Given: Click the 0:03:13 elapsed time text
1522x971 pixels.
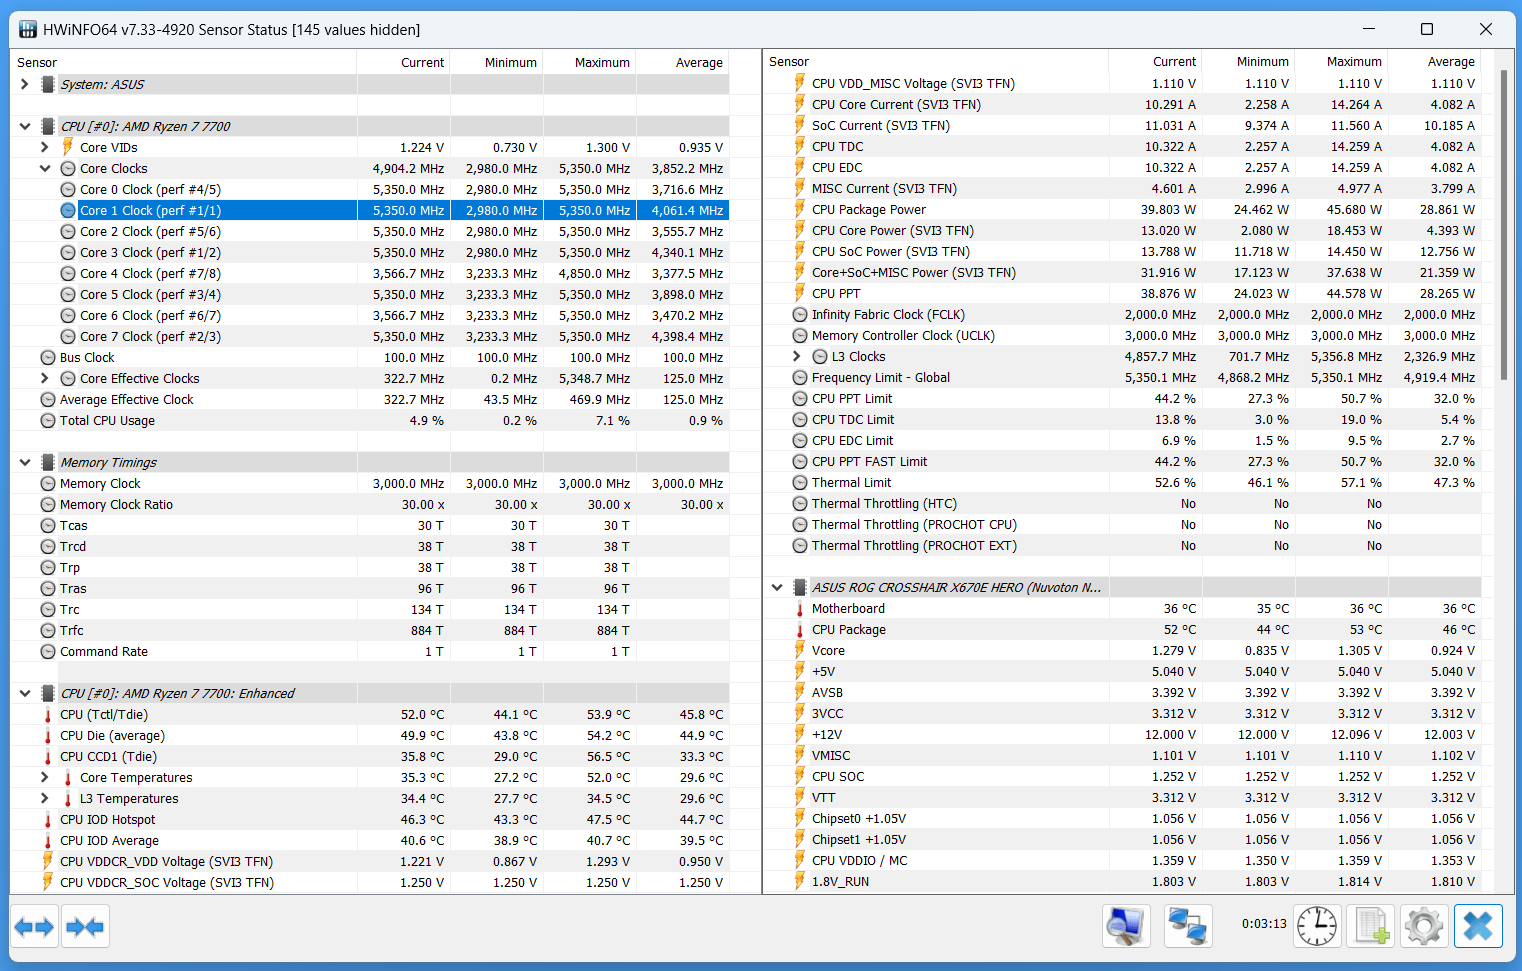Looking at the screenshot, I should pyautogui.click(x=1264, y=923).
